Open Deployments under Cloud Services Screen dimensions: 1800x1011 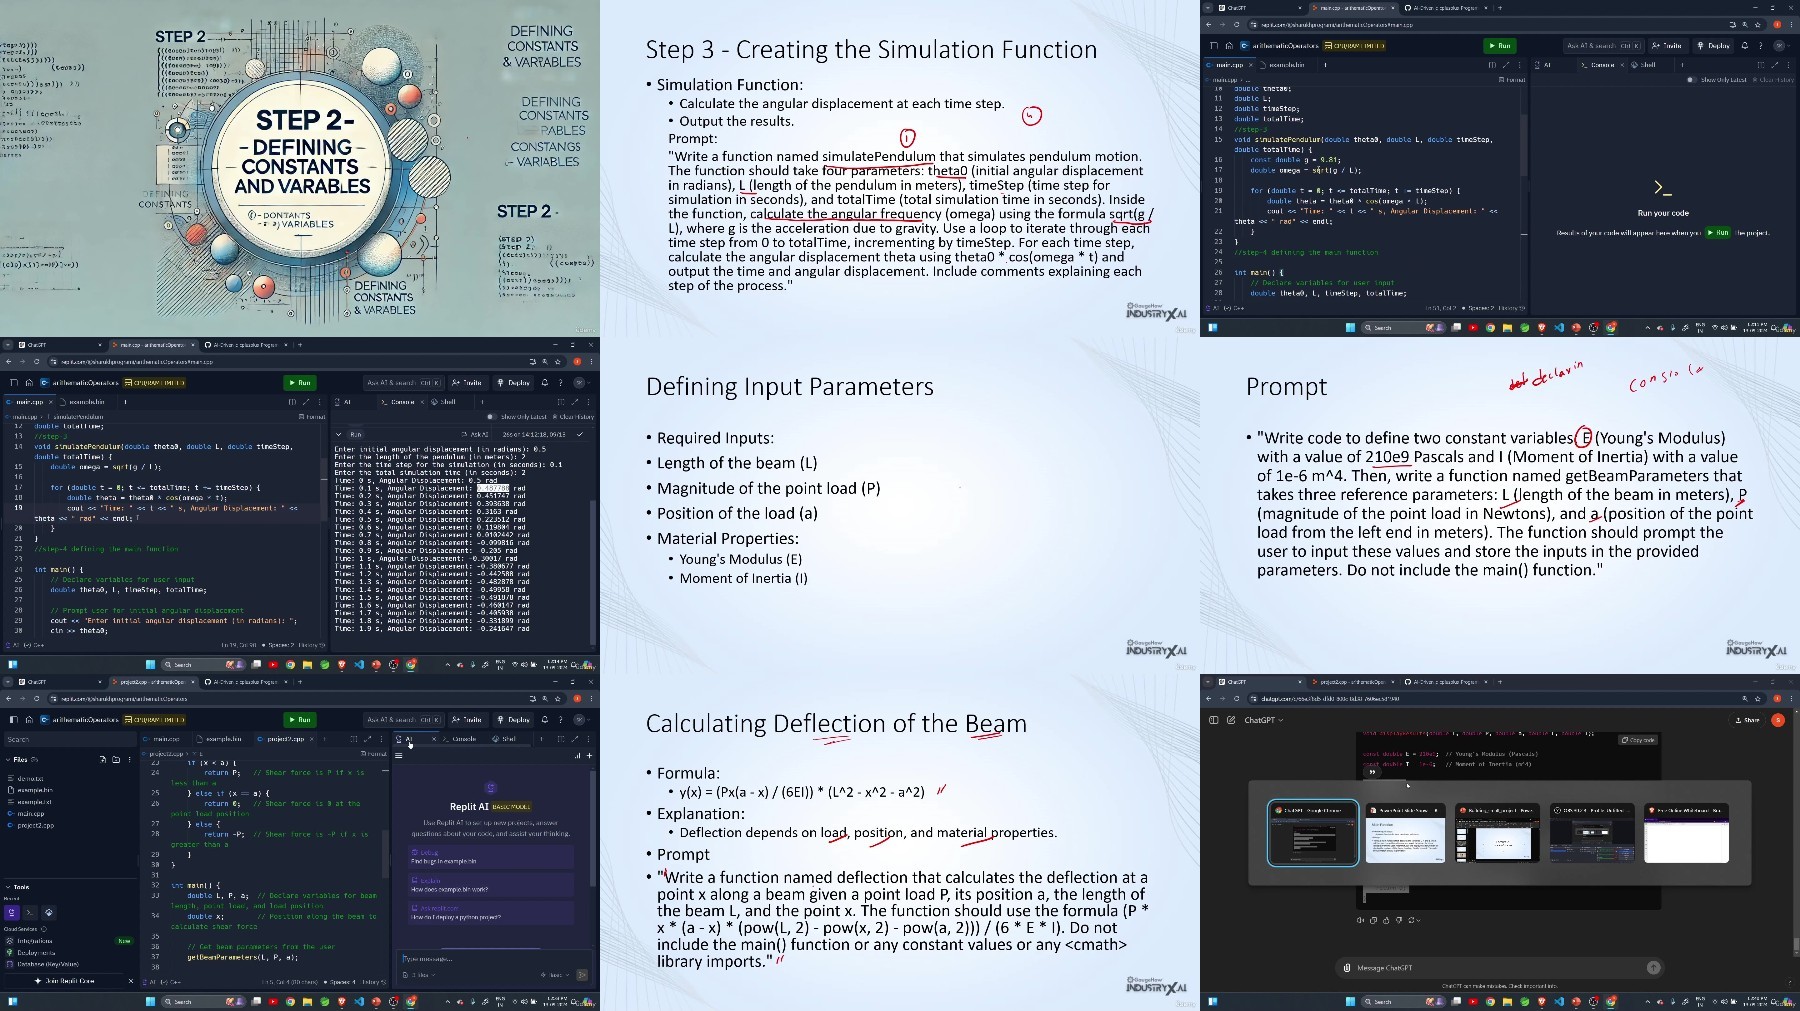(33, 953)
